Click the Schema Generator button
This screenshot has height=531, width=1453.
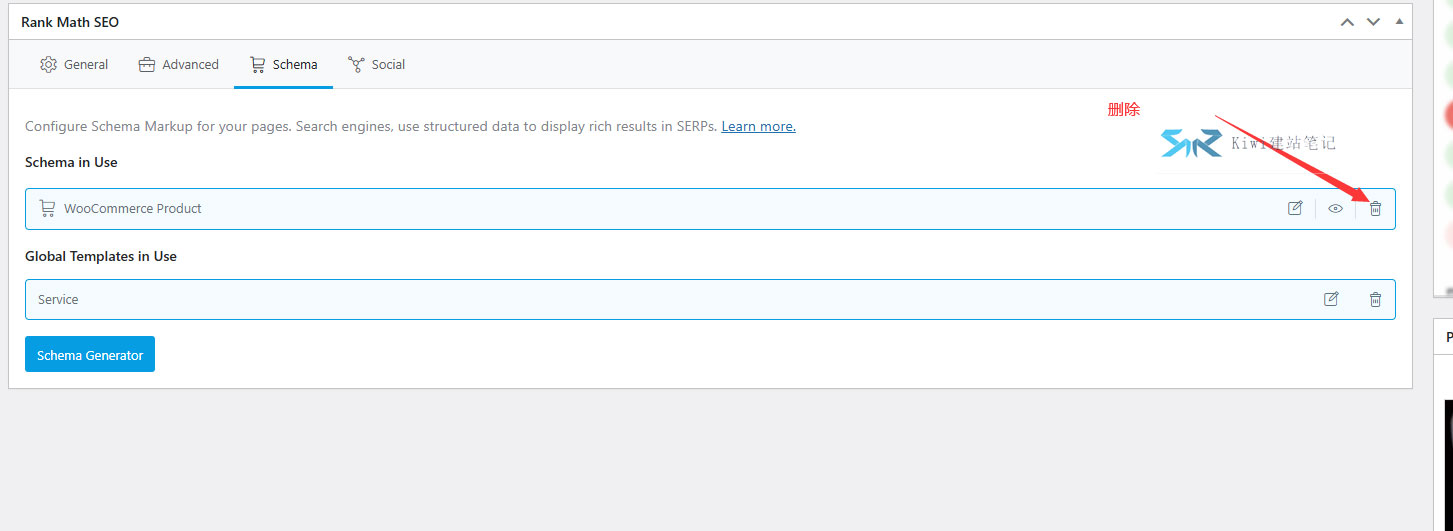[x=90, y=354]
